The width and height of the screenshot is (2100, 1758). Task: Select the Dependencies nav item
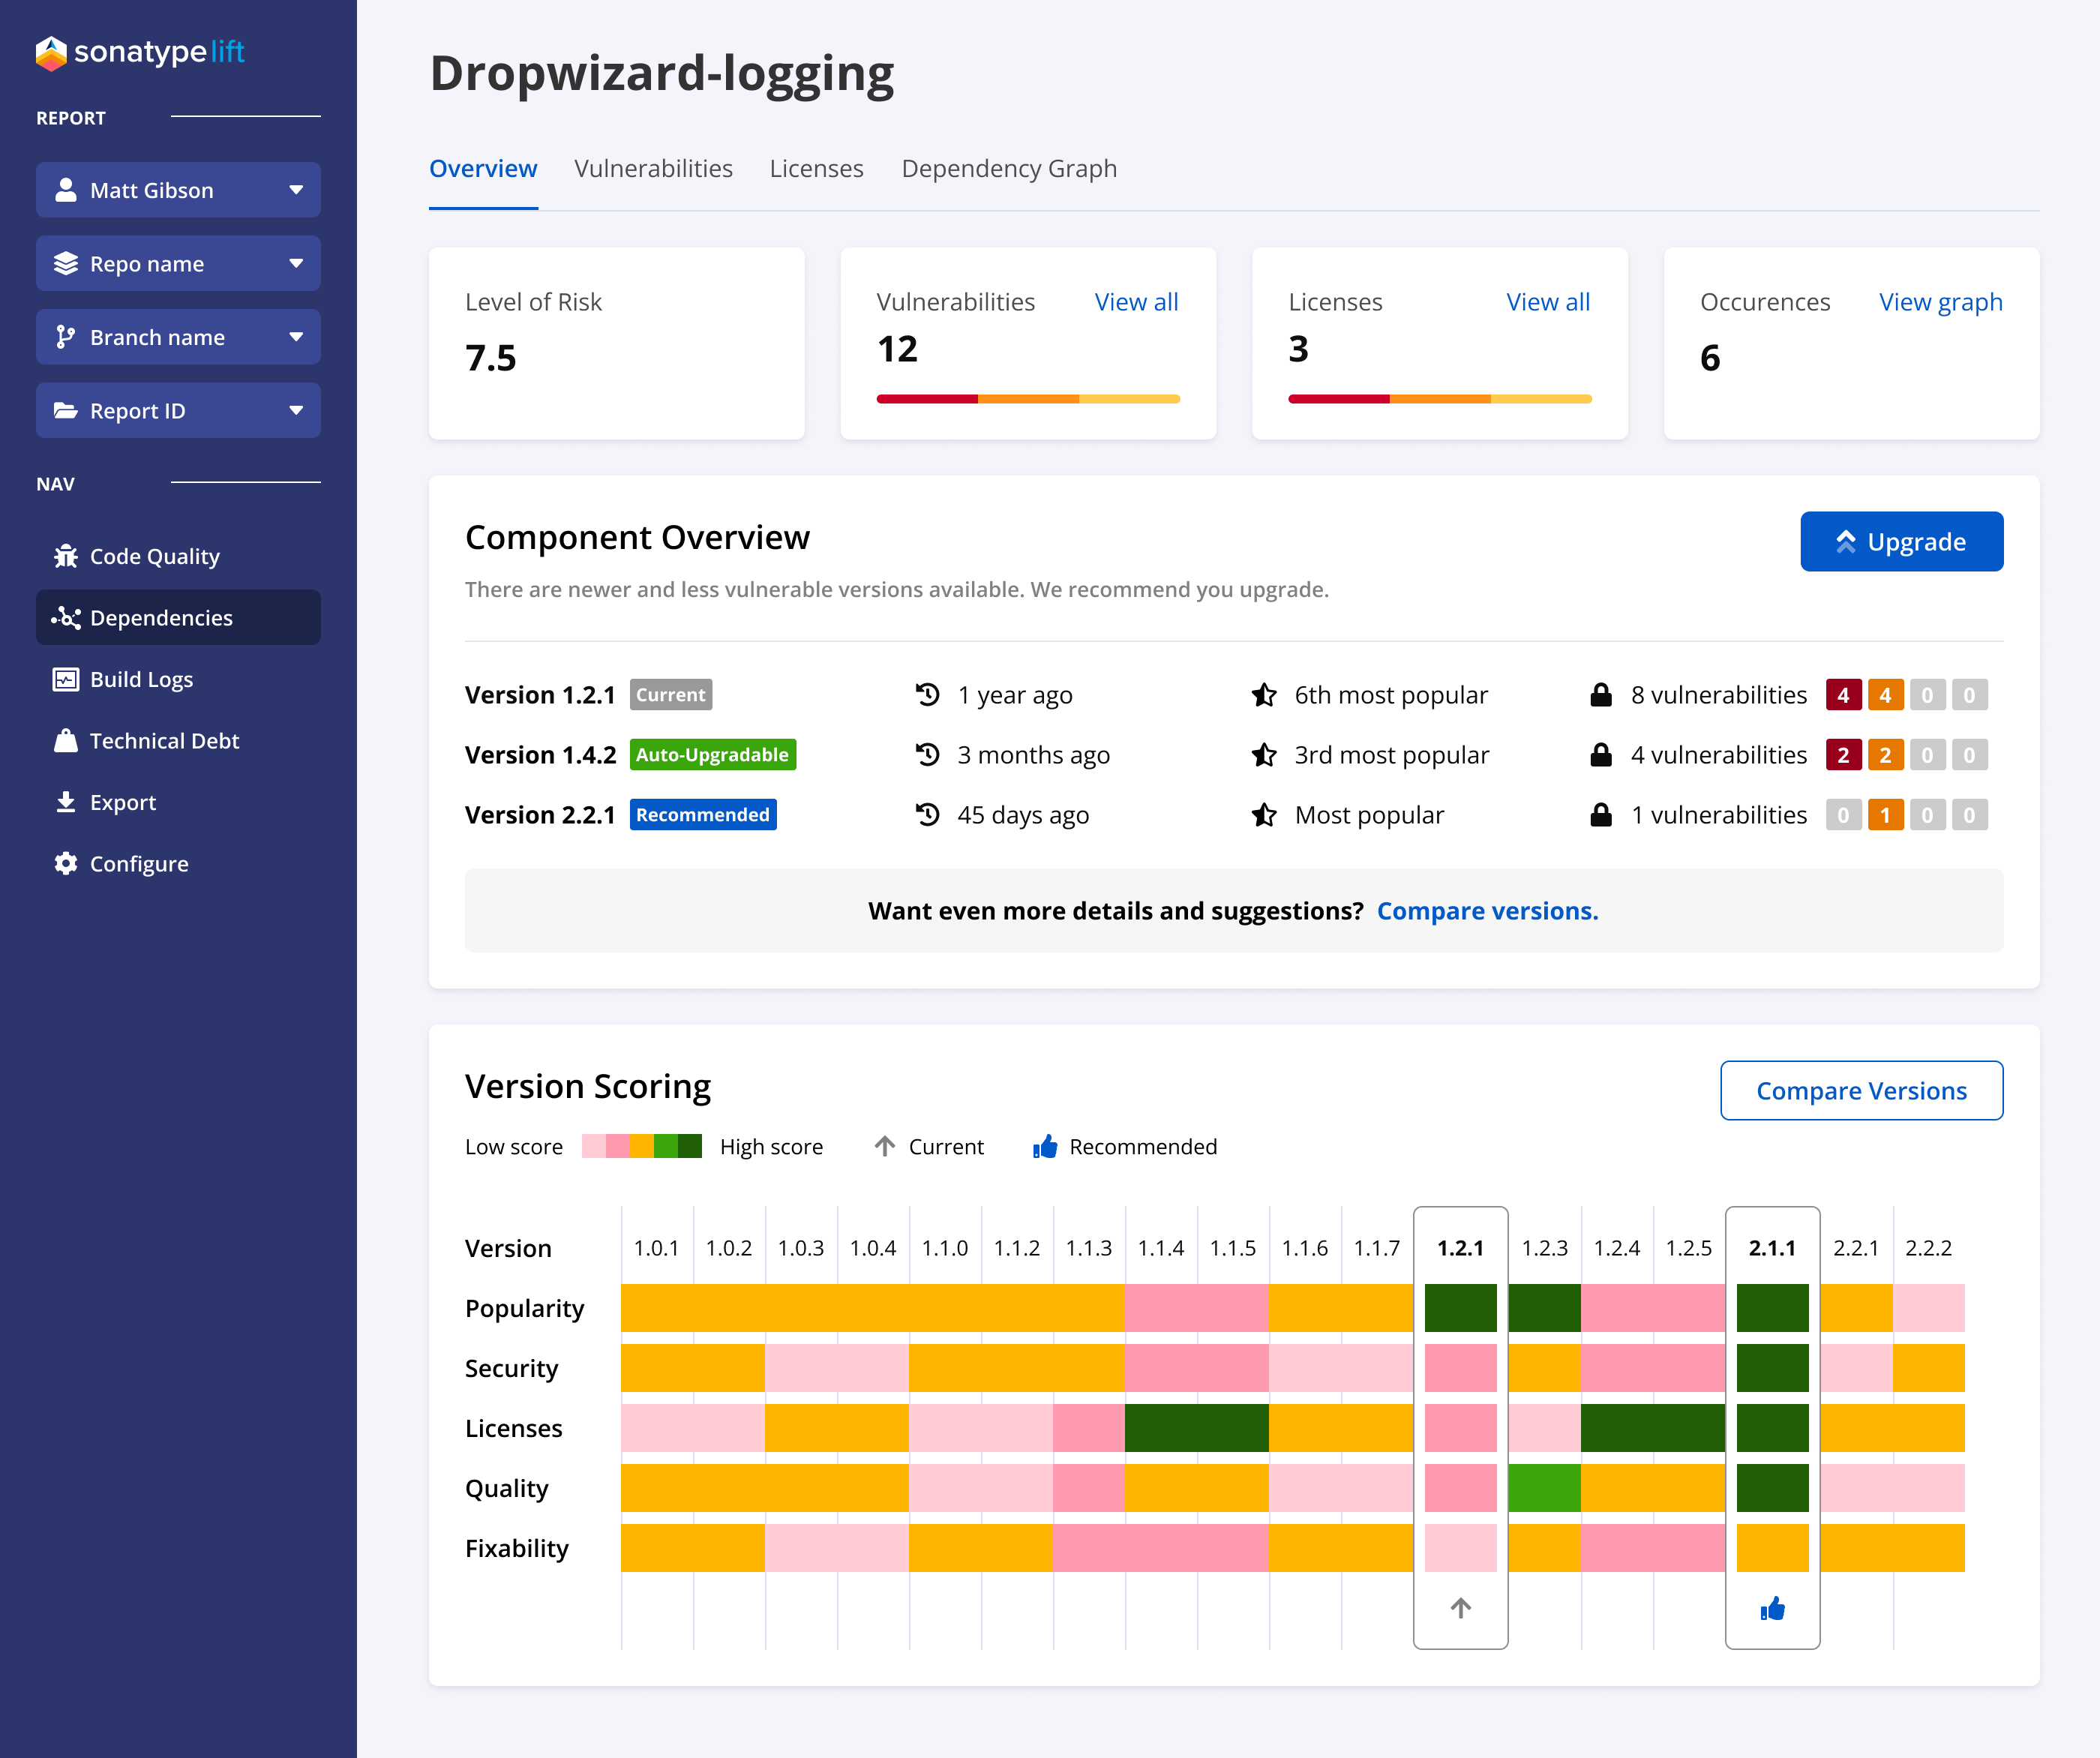coord(161,617)
